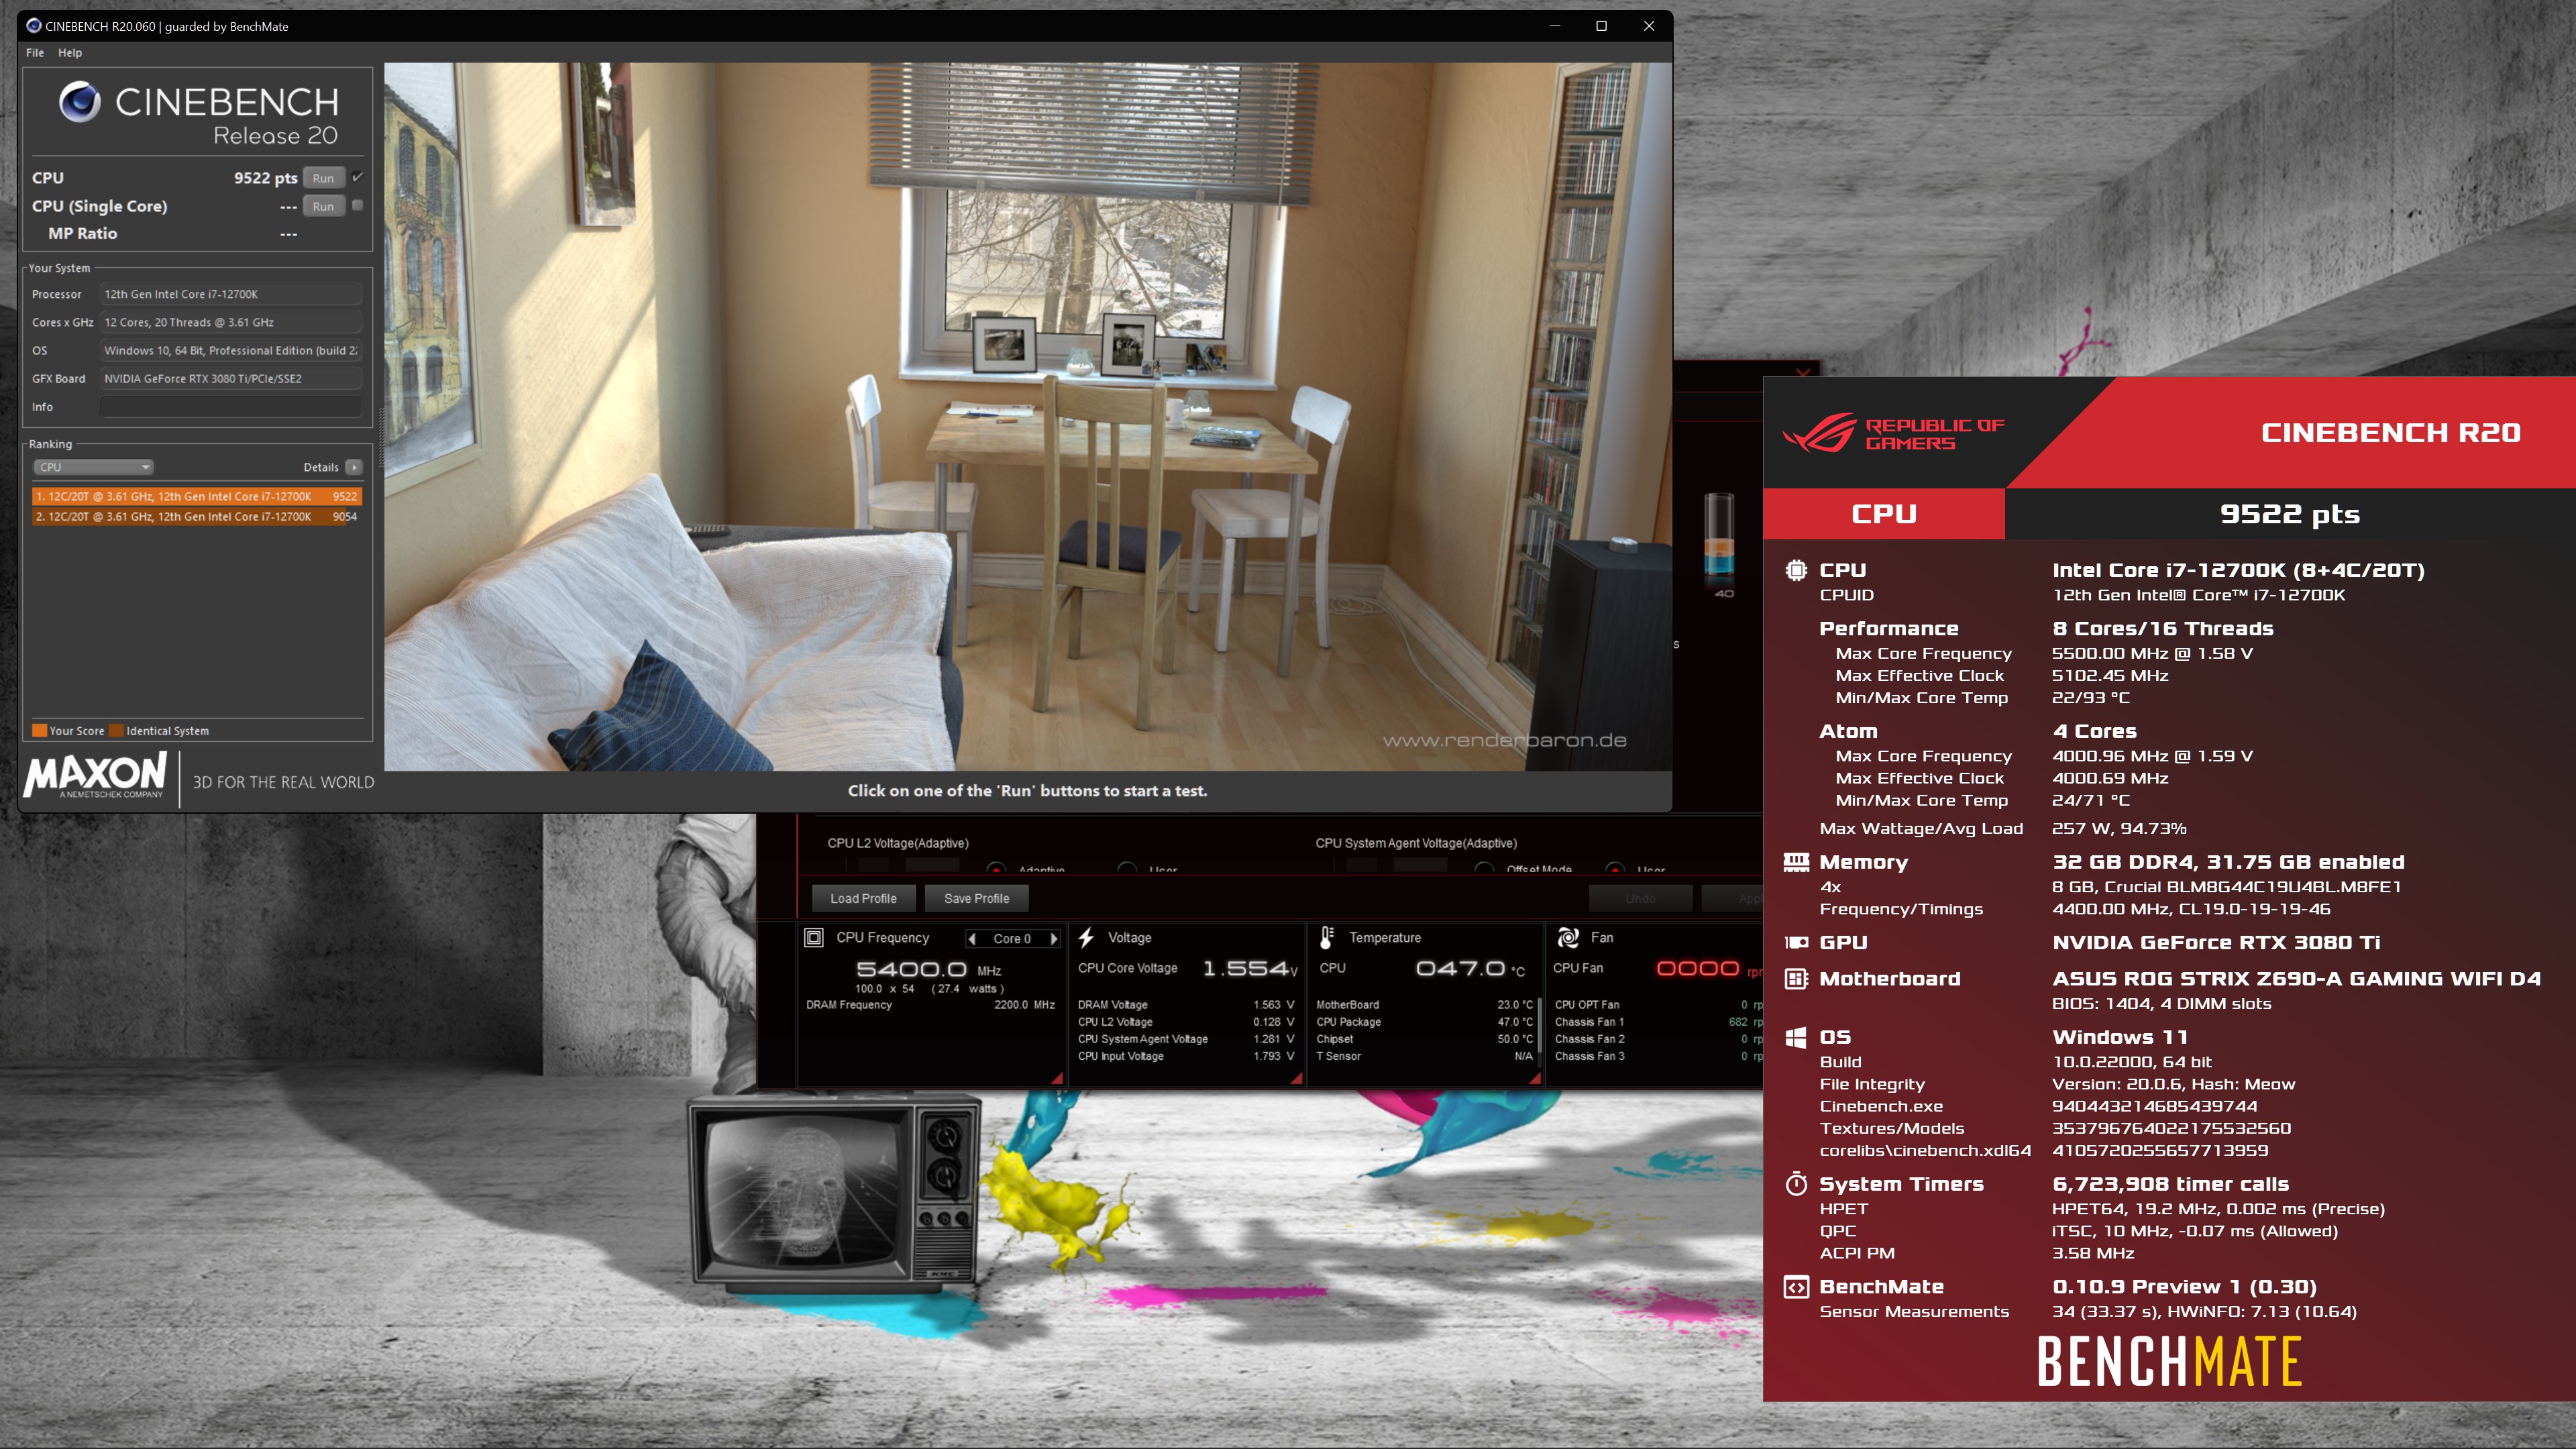
Task: Click the CINEBENCH R20 heading in BenchMate panel
Action: coord(2390,433)
